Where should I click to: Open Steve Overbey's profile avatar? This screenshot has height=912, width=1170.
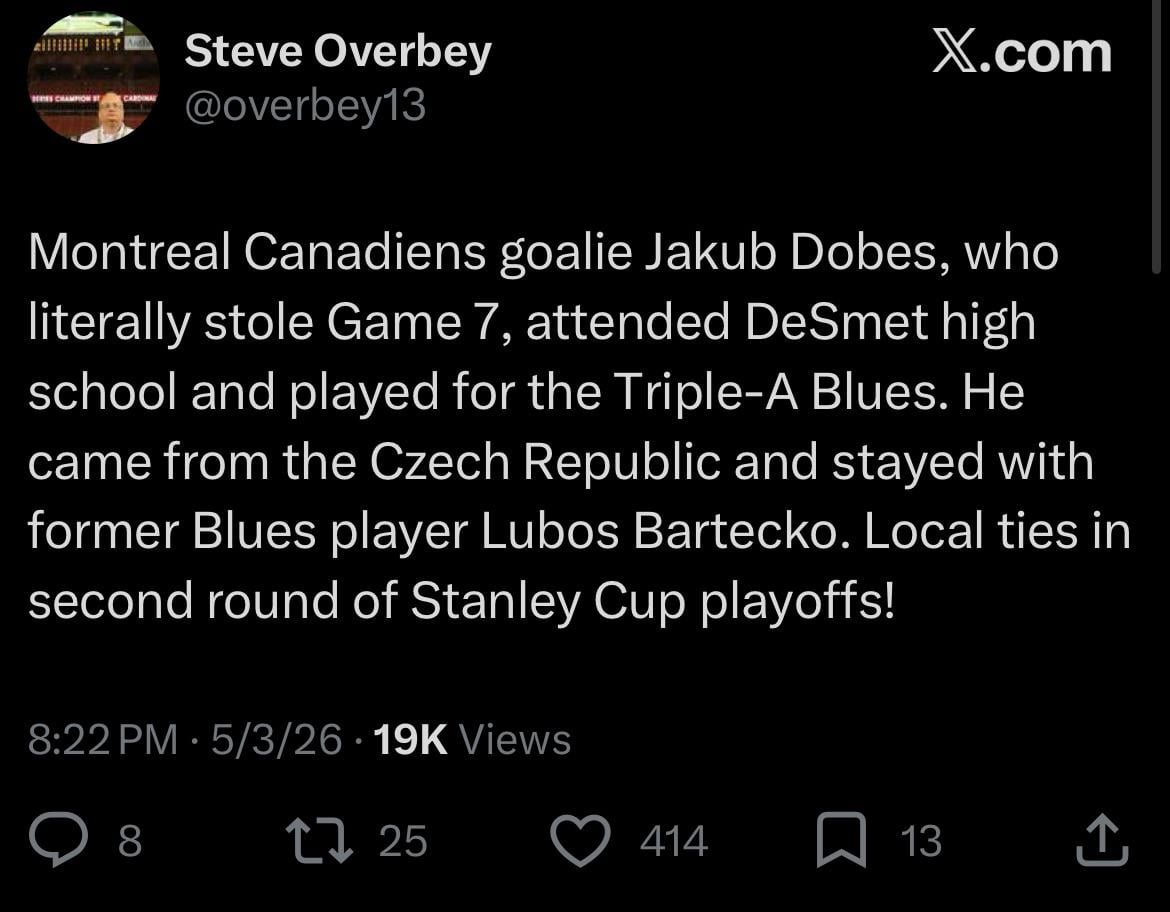coord(93,77)
